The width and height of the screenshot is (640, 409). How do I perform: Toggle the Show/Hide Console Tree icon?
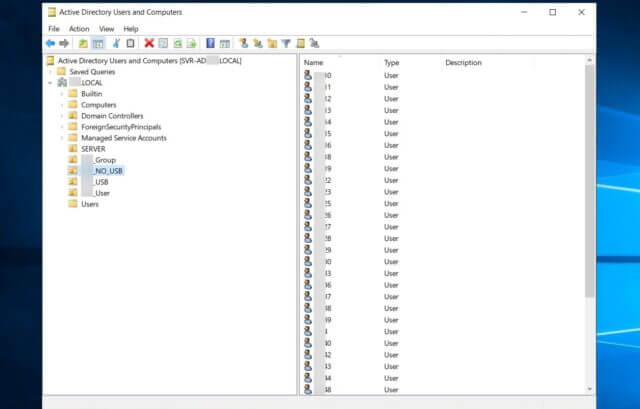tap(98, 43)
